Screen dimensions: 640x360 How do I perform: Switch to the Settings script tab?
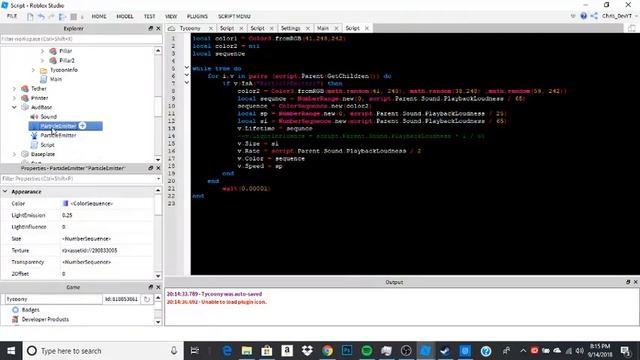tap(291, 28)
